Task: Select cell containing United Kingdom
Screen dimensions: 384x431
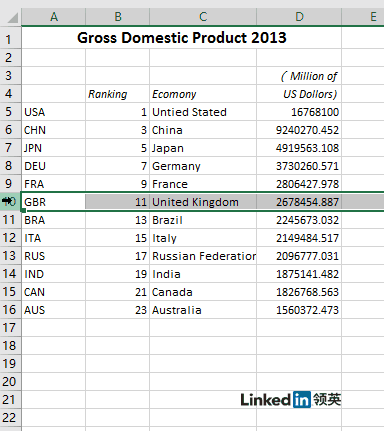Action: 203,202
